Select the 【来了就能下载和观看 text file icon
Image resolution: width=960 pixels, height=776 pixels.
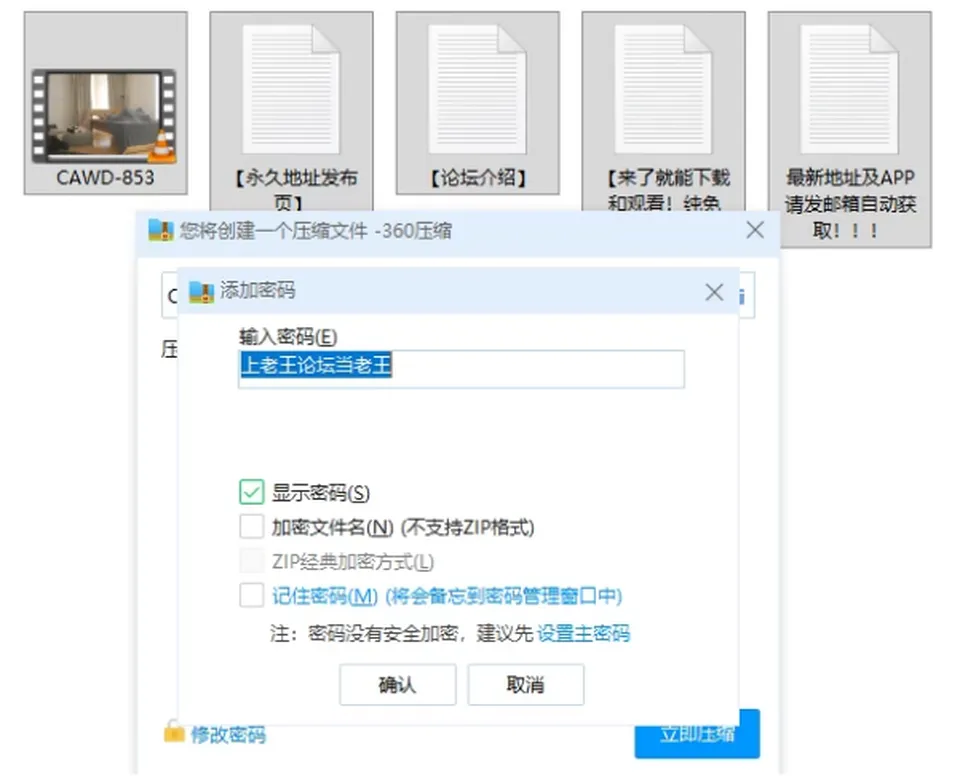[x=664, y=89]
